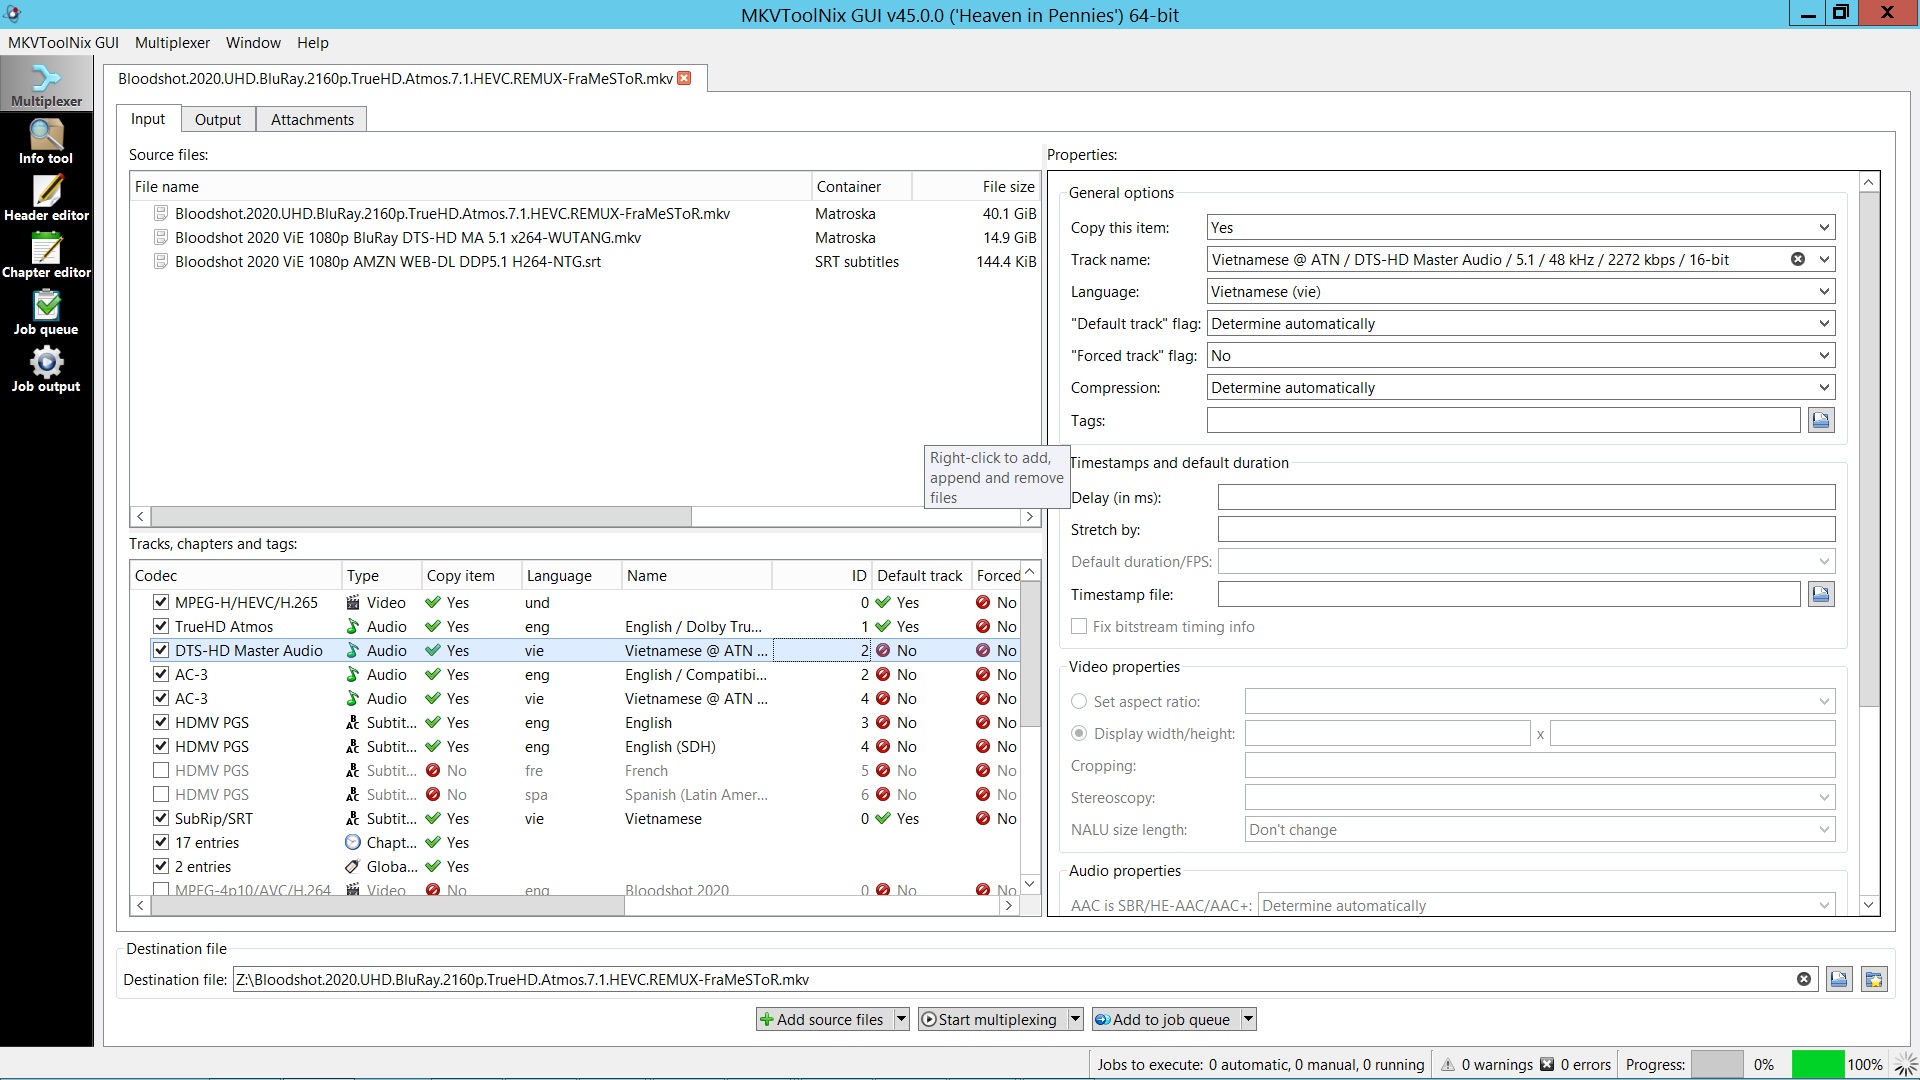
Task: Select Bloodshot FraMeSToR.mkv source file row
Action: click(x=586, y=213)
